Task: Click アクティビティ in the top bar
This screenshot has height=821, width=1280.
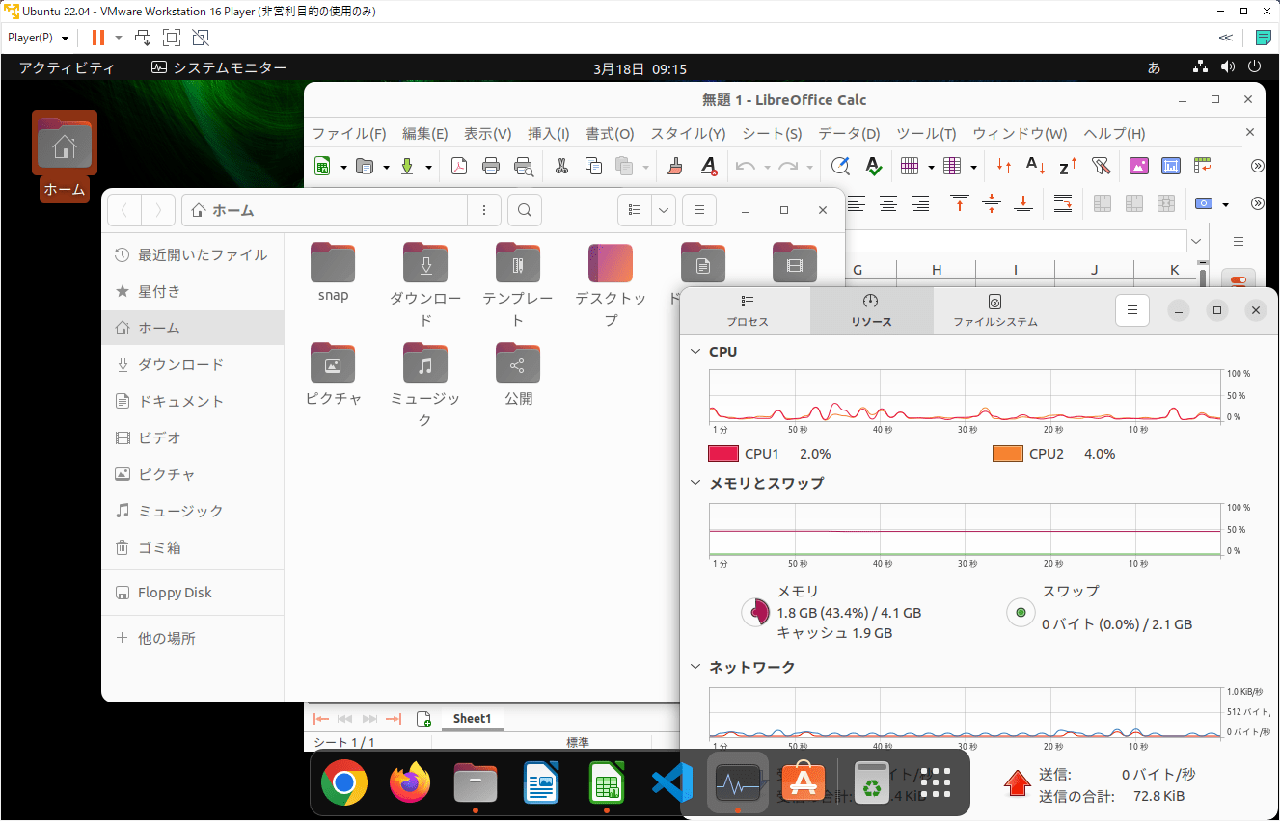Action: [x=66, y=68]
